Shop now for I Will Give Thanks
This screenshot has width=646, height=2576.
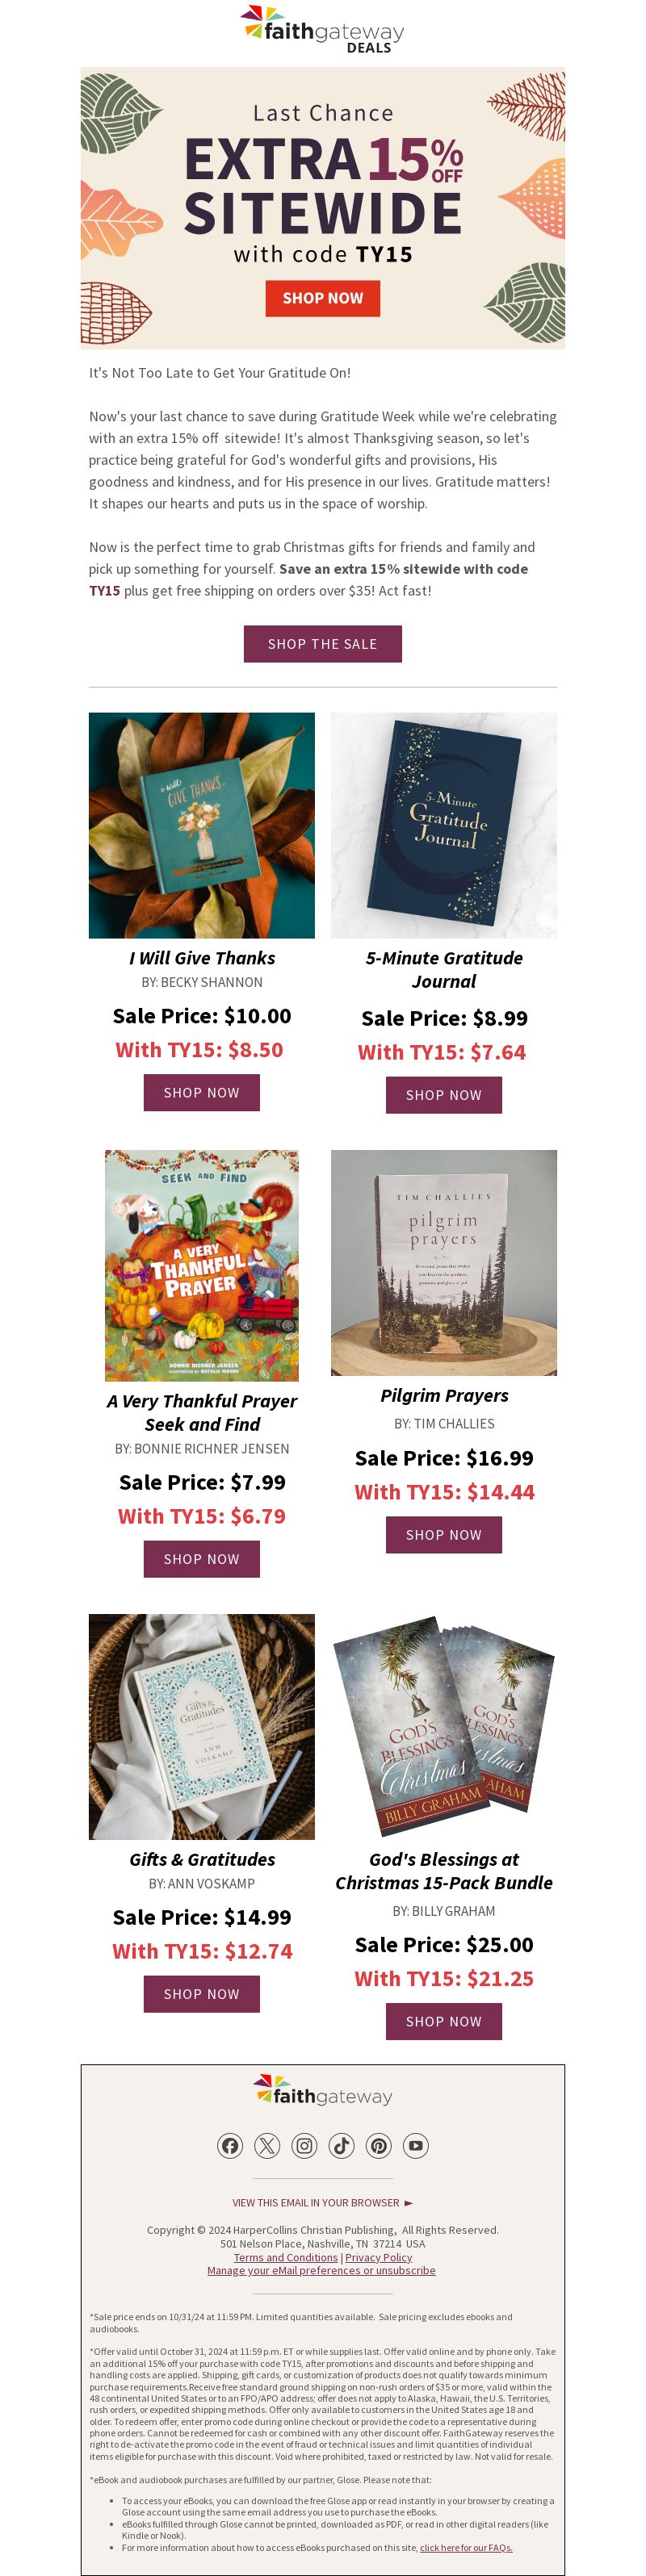coord(201,1092)
